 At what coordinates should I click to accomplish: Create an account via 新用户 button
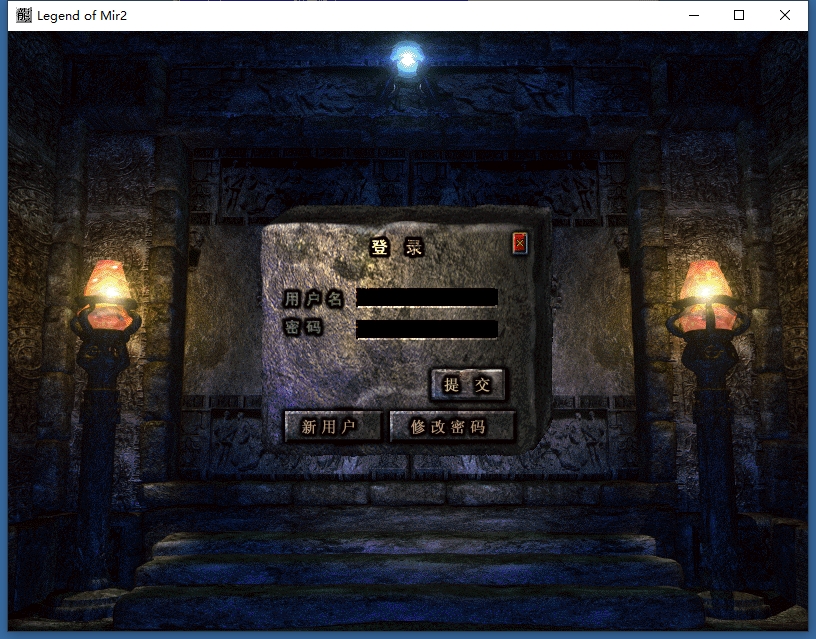[x=333, y=427]
